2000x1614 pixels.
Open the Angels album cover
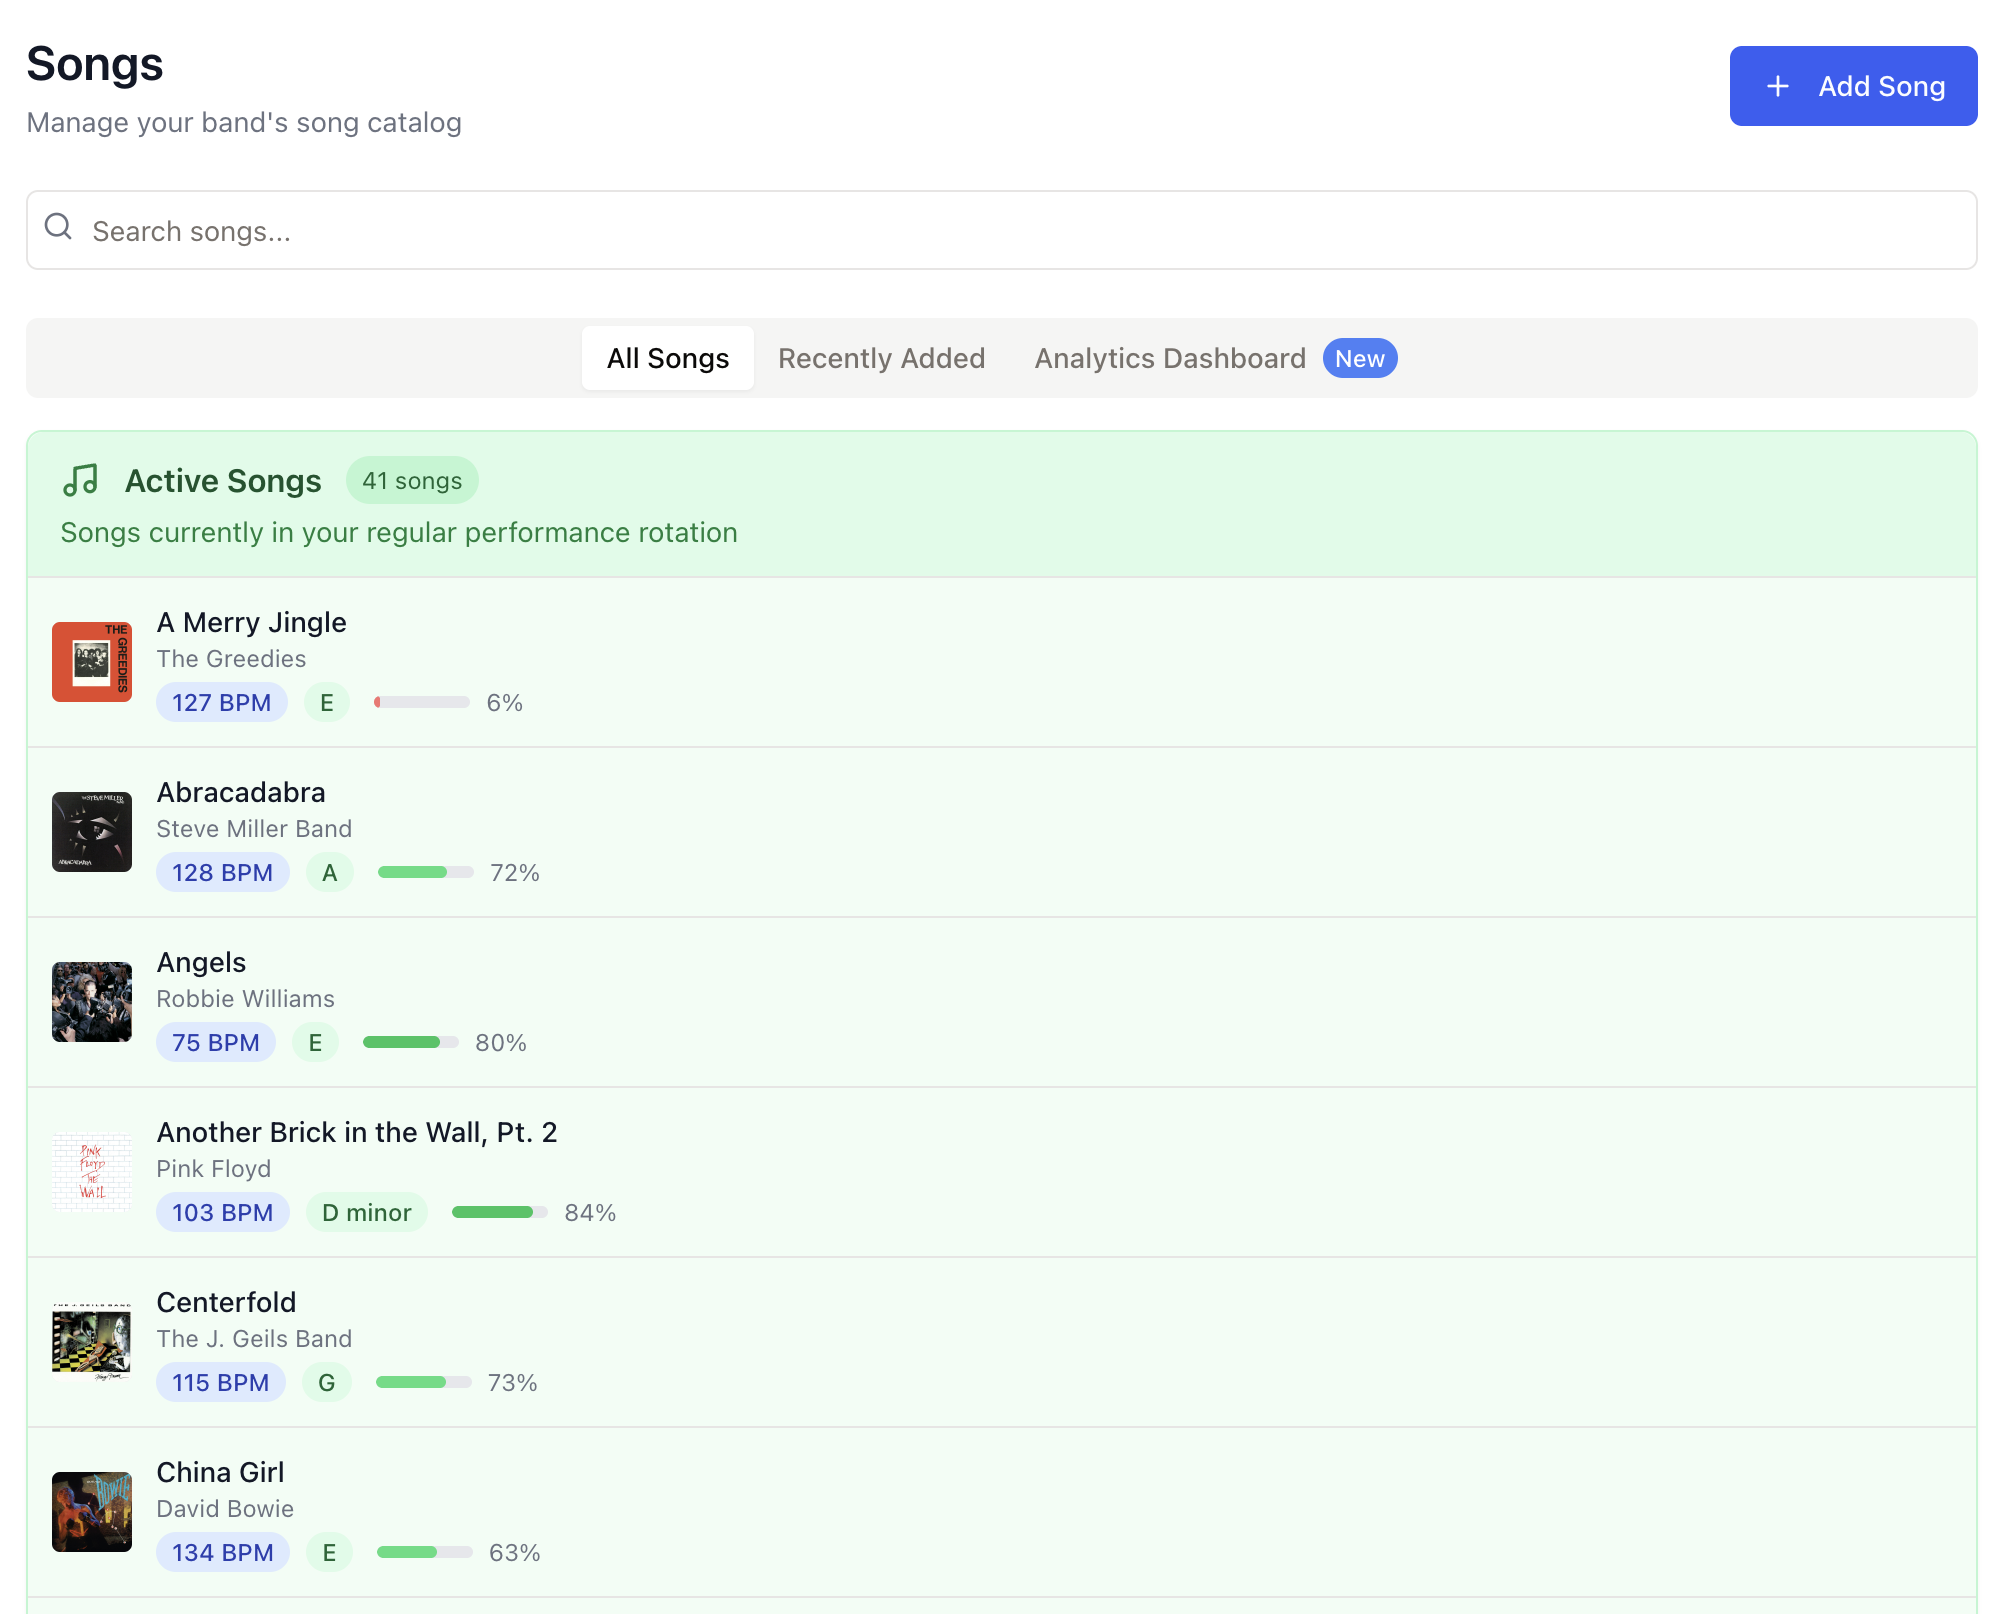[x=92, y=1002]
